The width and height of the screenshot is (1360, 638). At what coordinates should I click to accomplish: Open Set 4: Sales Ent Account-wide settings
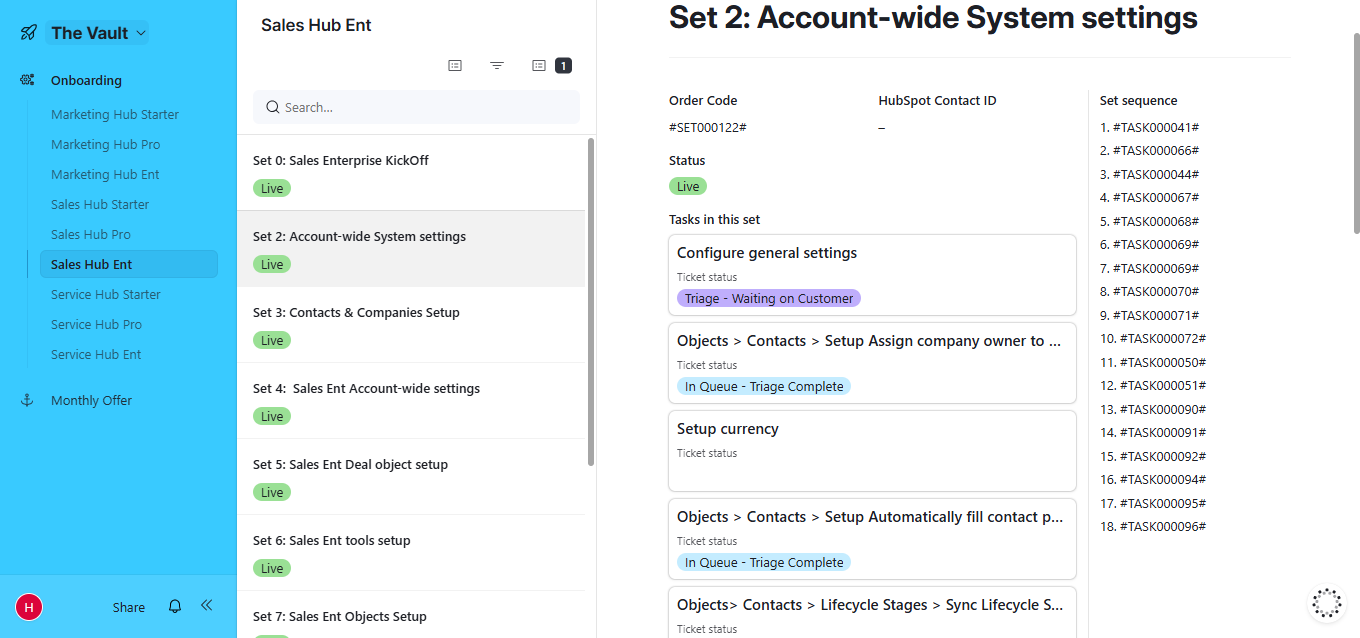coord(411,401)
